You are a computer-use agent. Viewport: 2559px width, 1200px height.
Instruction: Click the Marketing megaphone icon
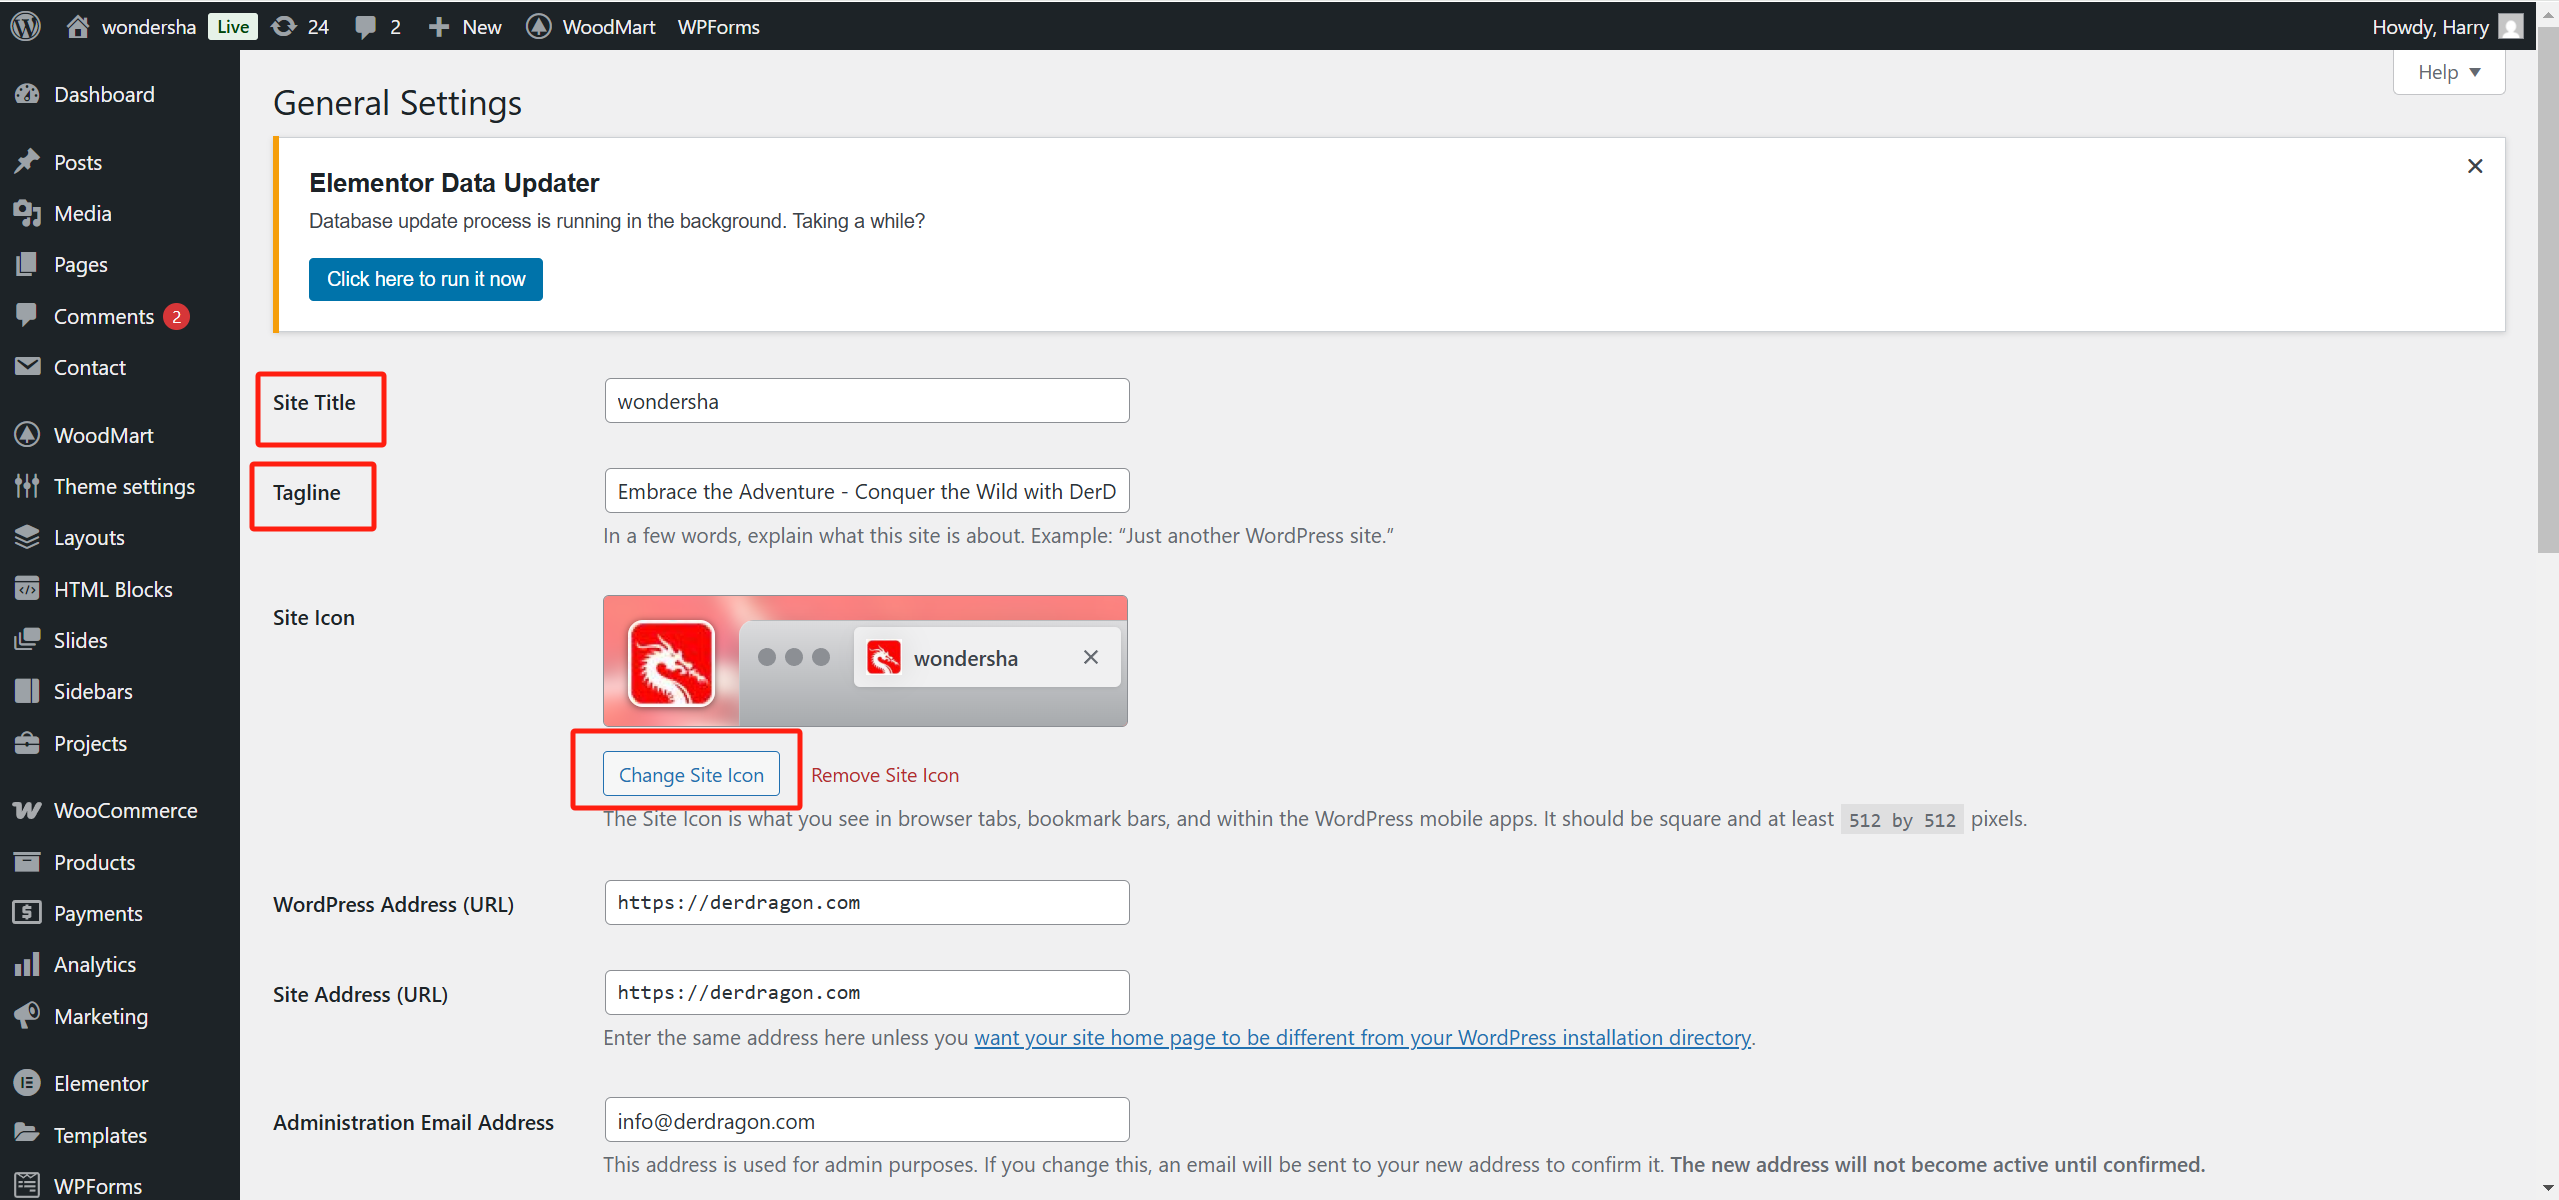pyautogui.click(x=27, y=1015)
